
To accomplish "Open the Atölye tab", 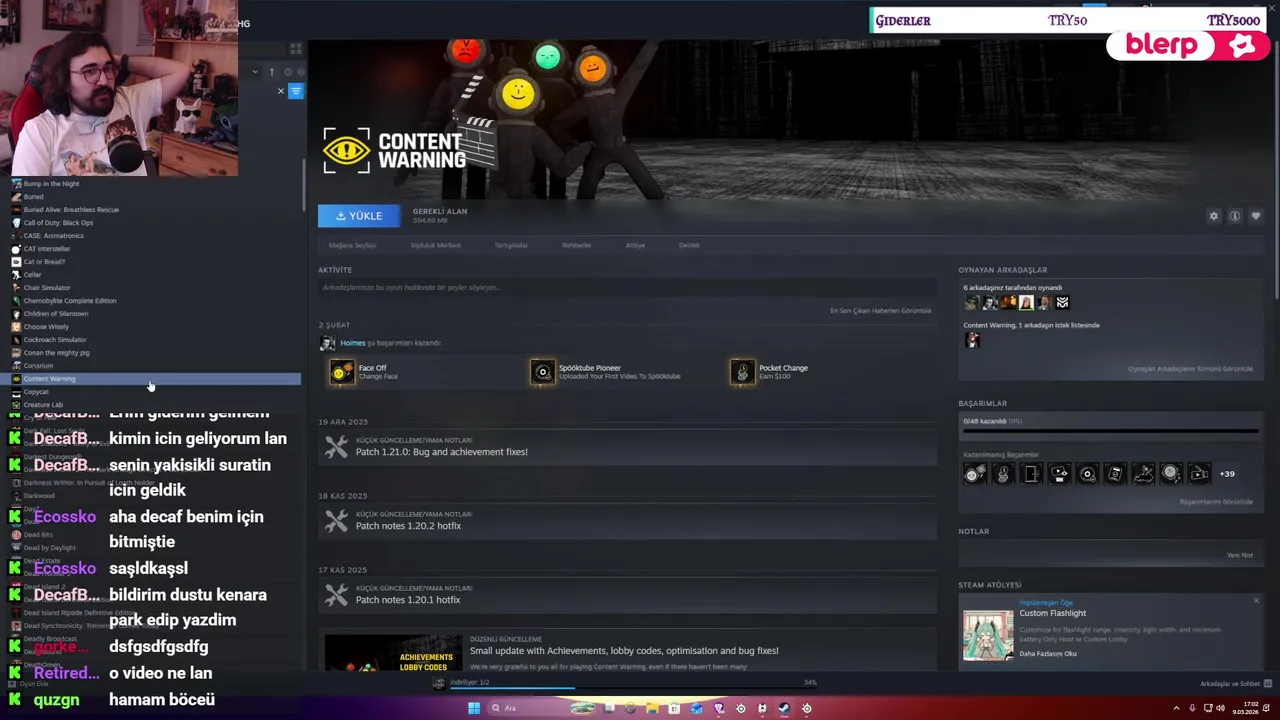I will (635, 245).
